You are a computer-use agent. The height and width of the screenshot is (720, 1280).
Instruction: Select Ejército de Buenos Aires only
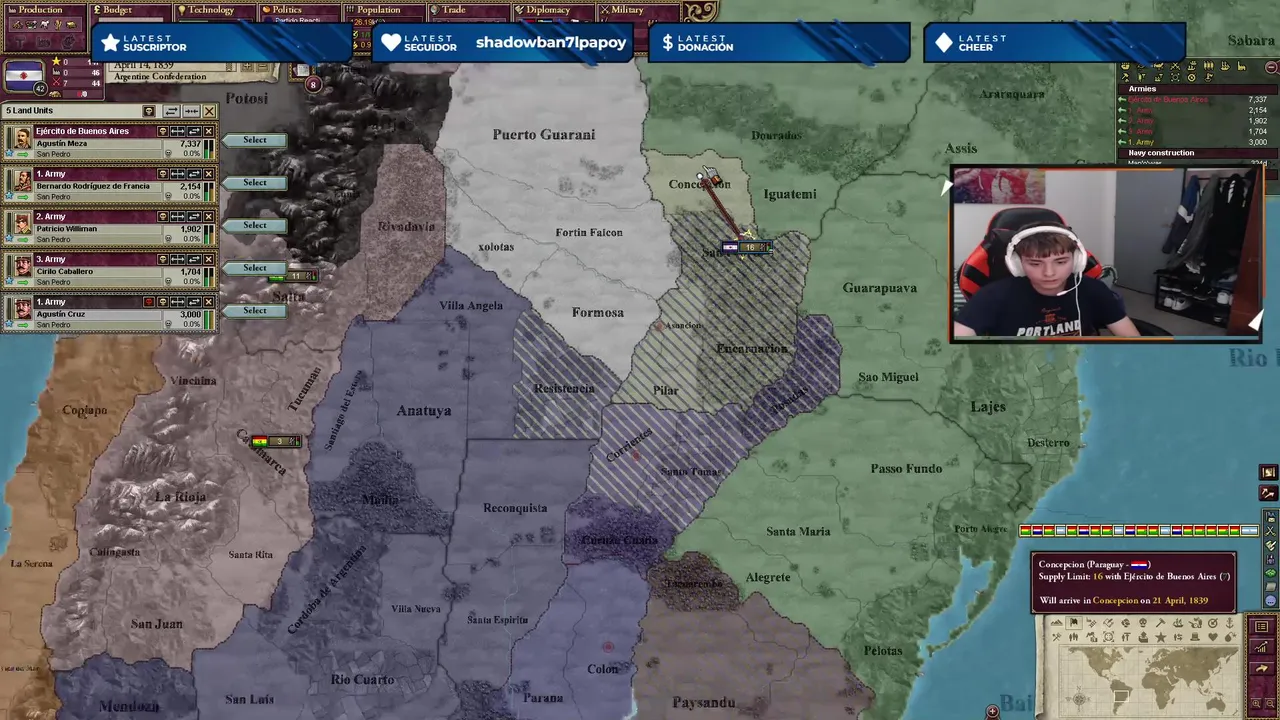[x=255, y=140]
